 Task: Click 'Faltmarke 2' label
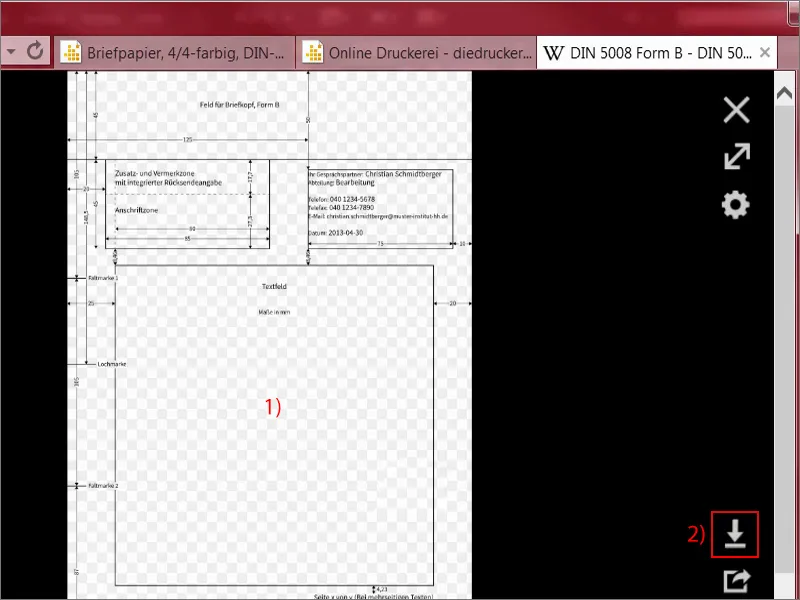point(103,486)
